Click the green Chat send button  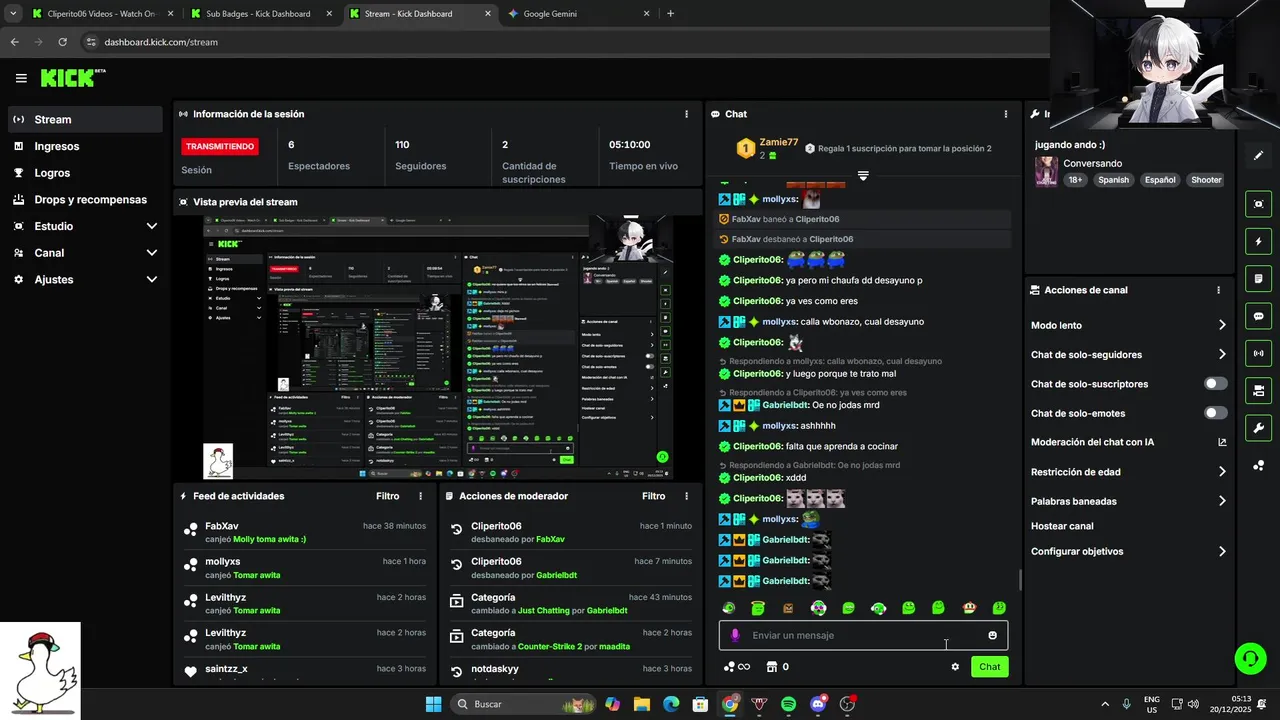point(989,667)
